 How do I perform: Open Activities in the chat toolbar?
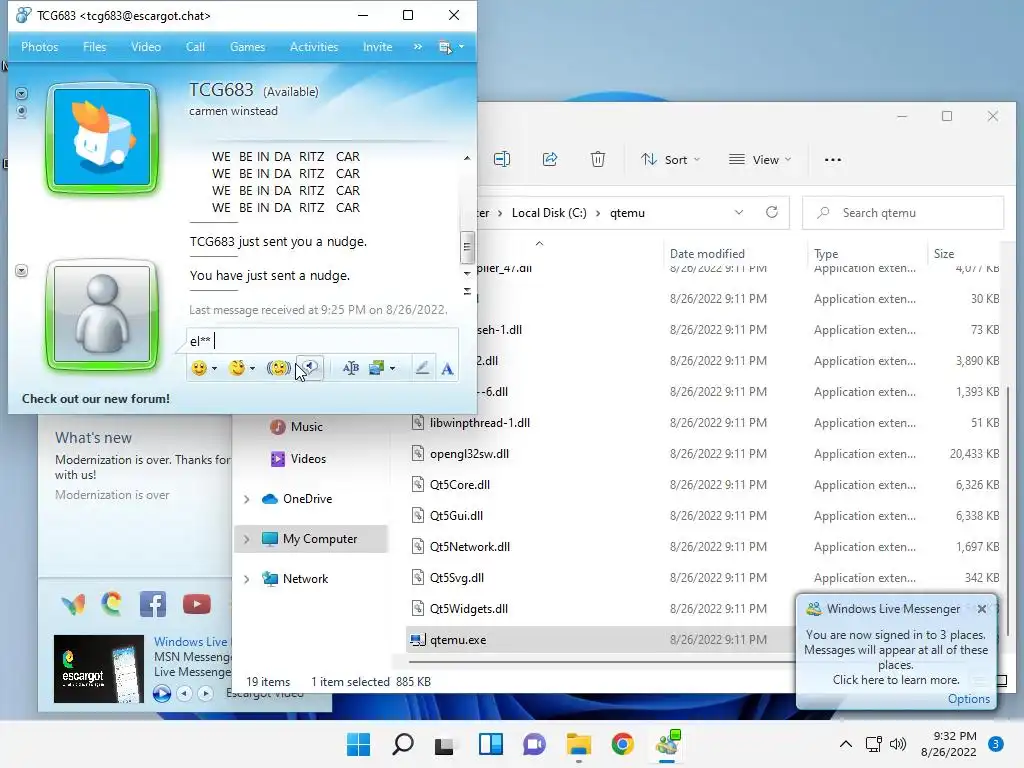coord(314,47)
